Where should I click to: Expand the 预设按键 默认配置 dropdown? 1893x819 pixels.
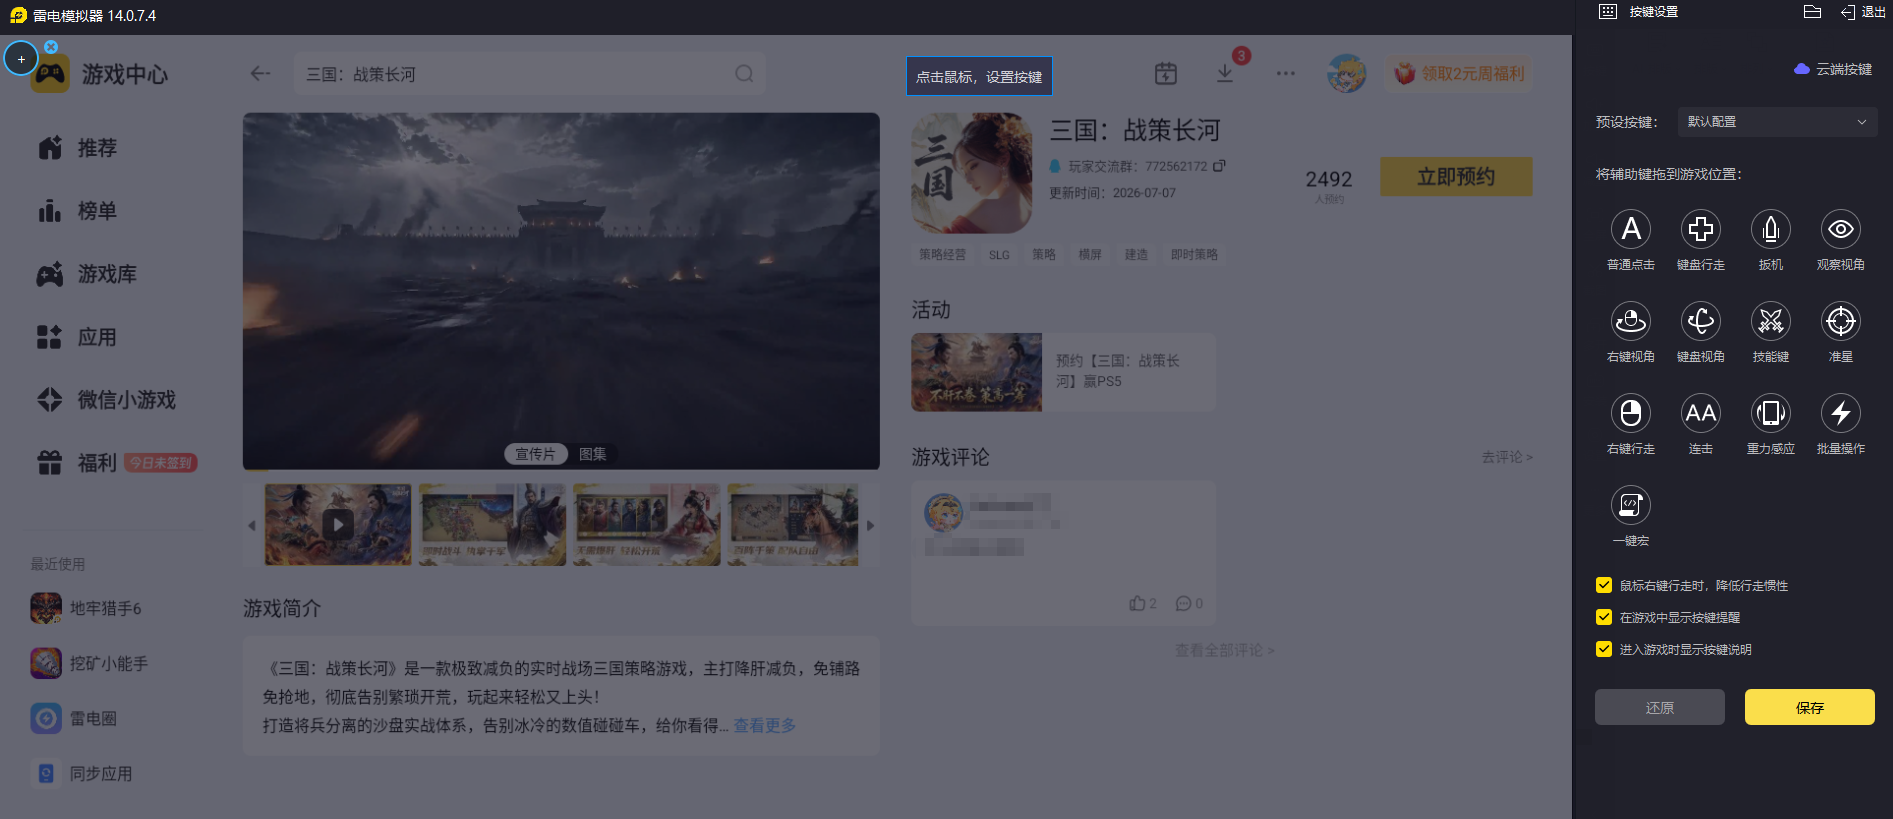tap(1777, 122)
